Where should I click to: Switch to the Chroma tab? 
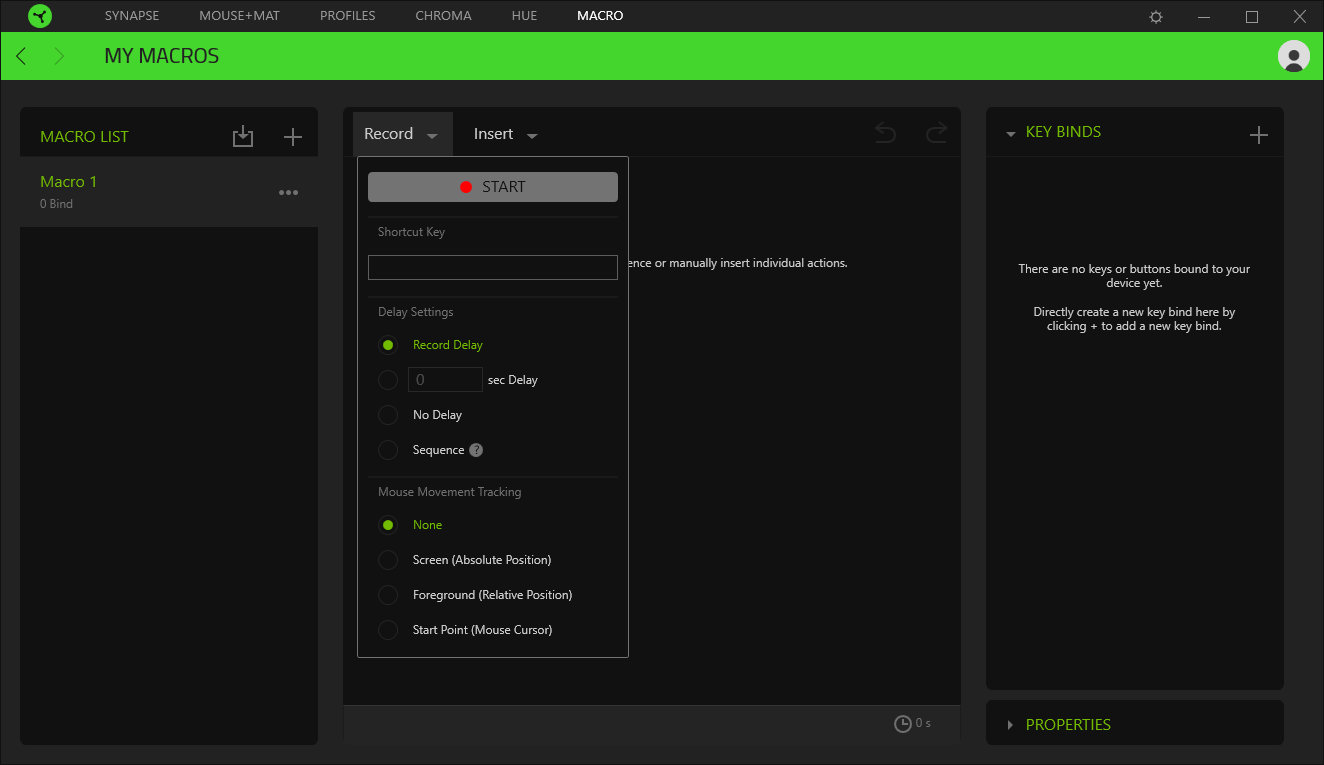(443, 16)
